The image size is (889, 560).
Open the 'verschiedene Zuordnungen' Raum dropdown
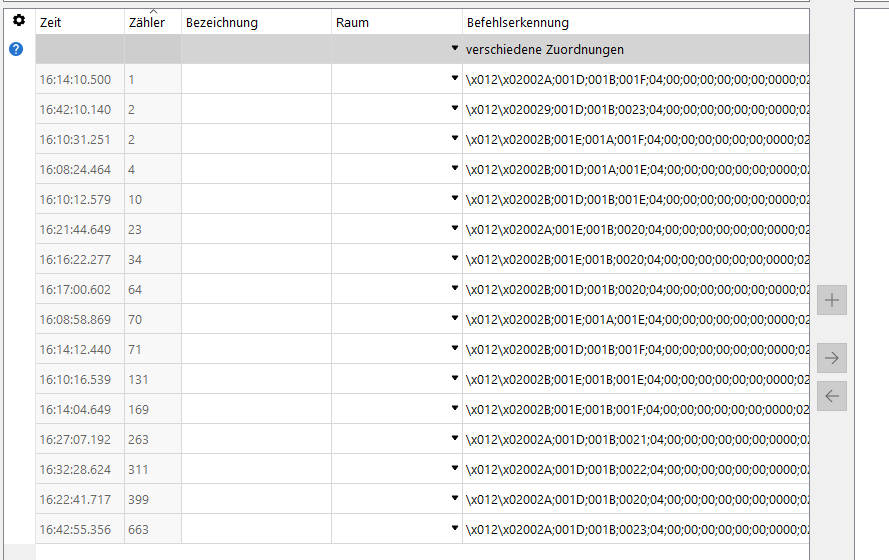tap(454, 48)
